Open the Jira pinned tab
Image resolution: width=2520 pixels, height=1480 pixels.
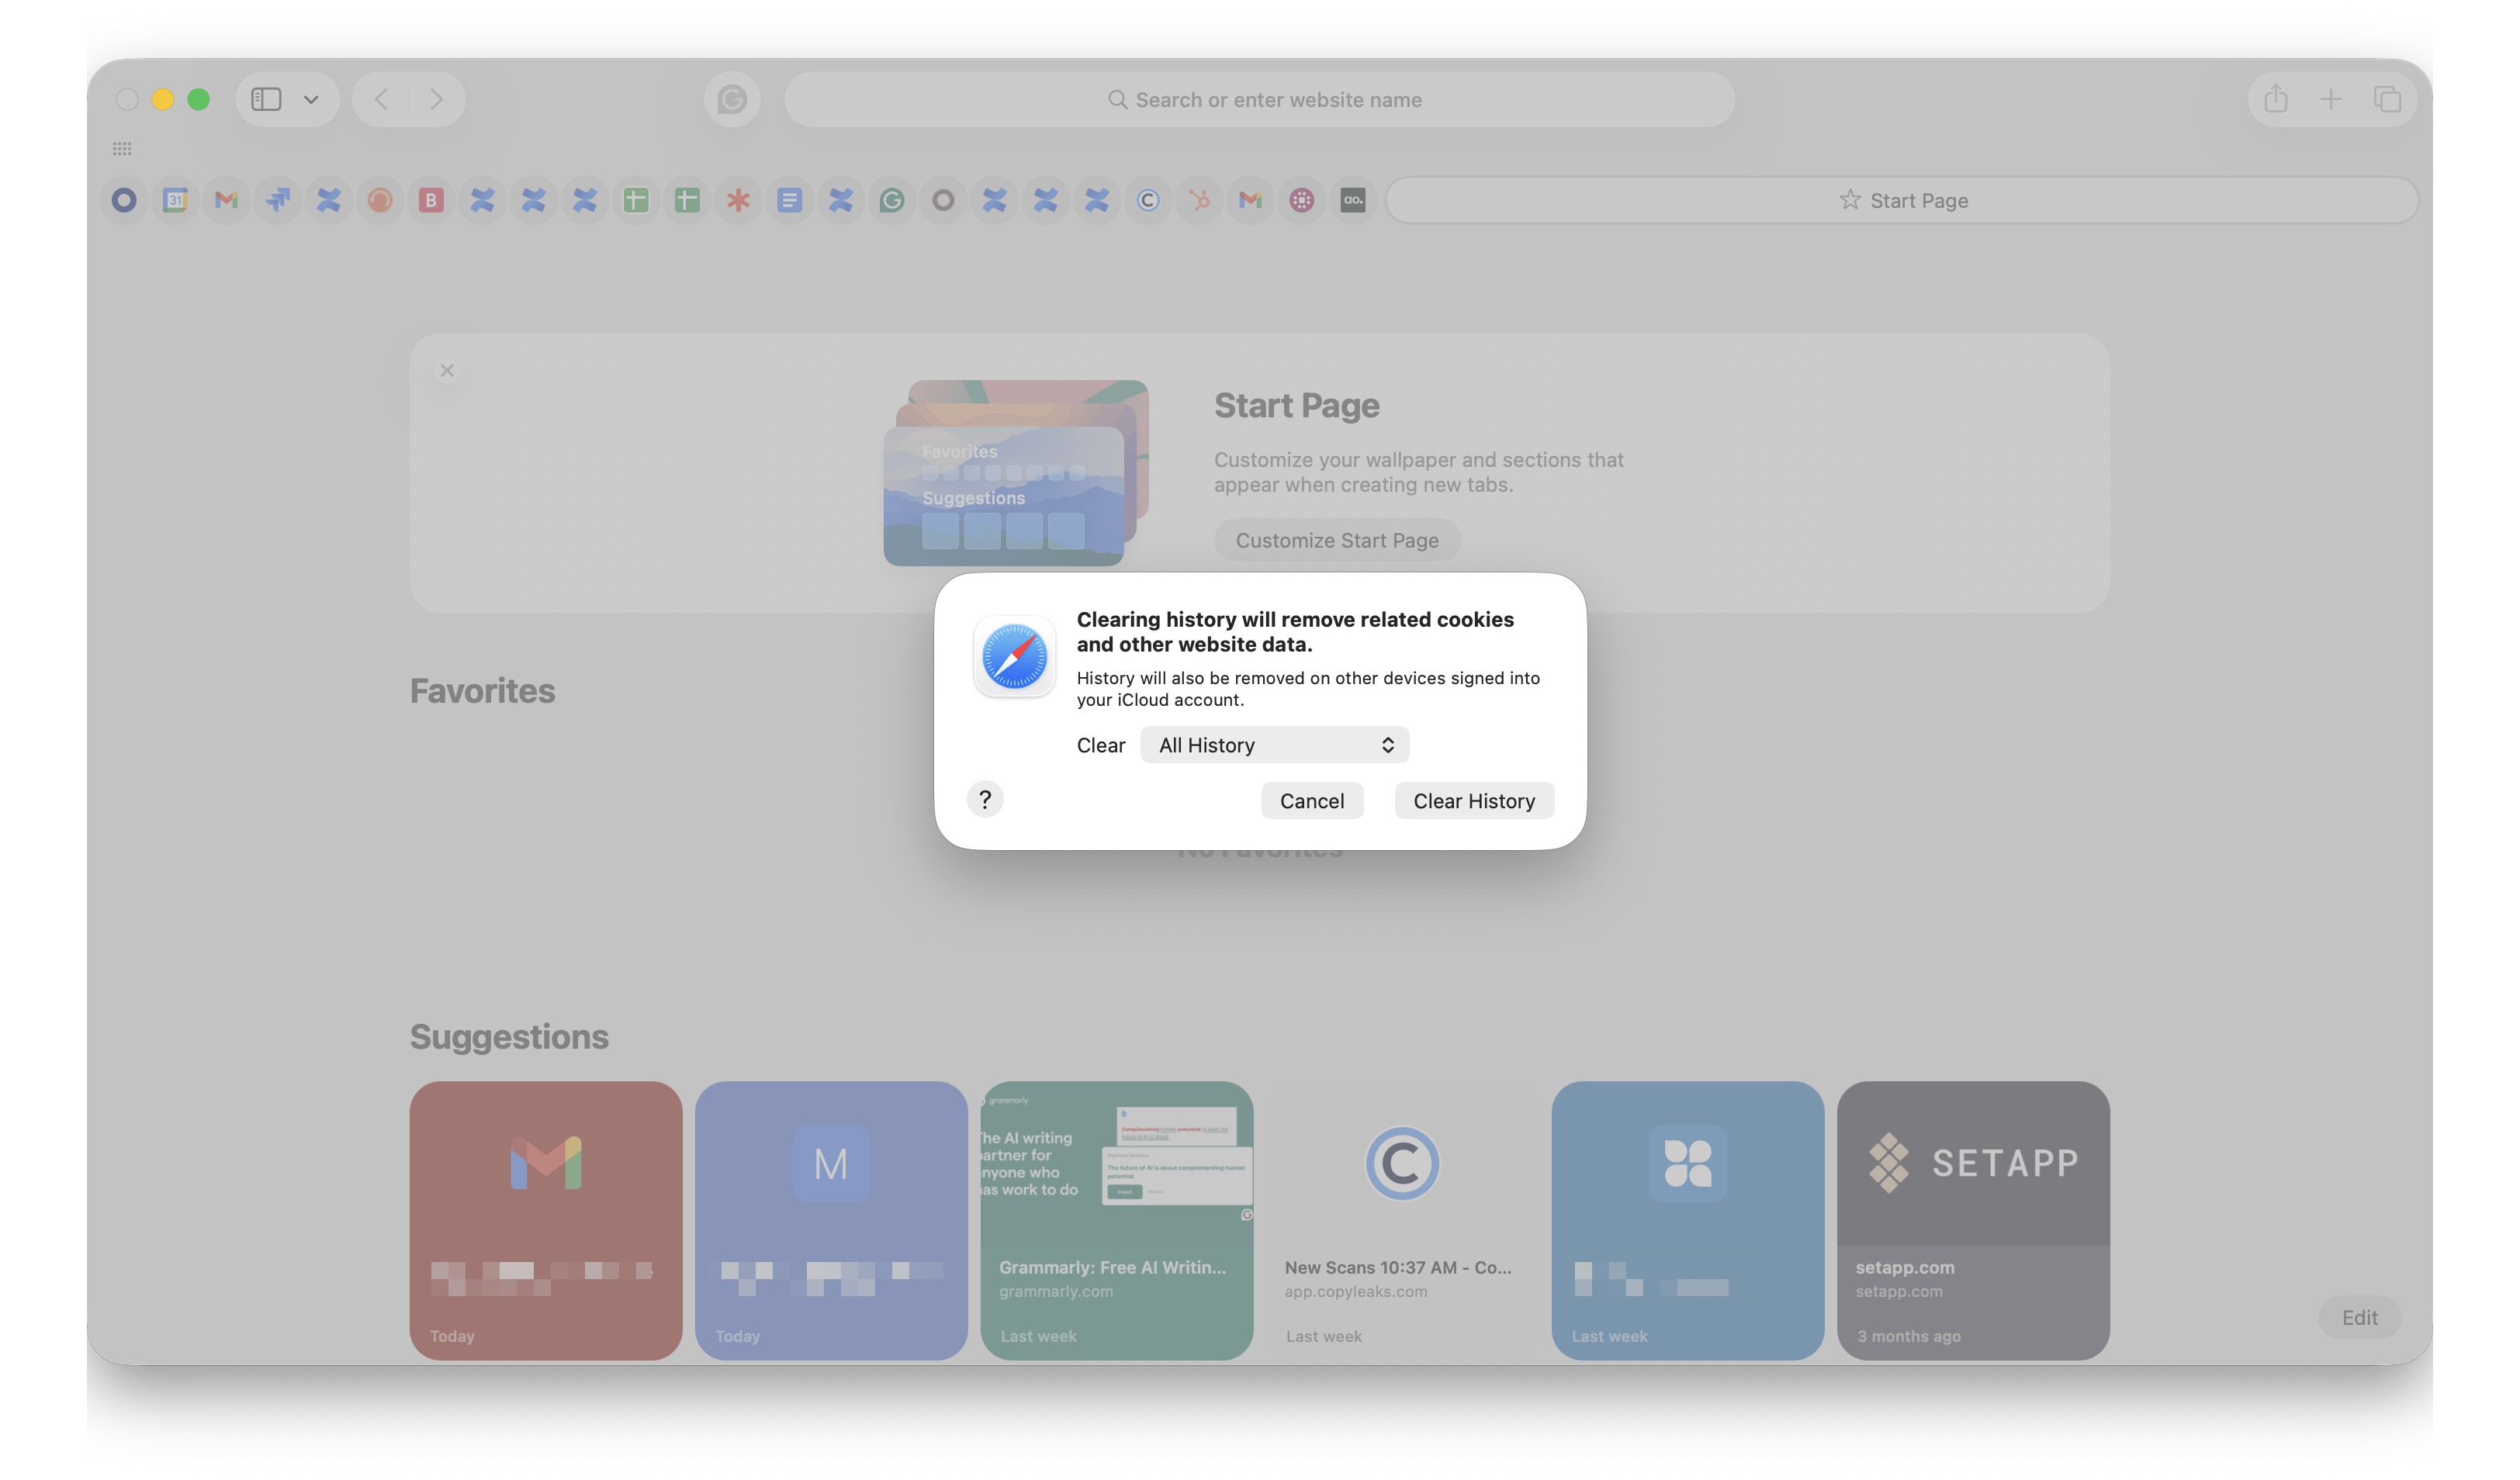pyautogui.click(x=278, y=200)
